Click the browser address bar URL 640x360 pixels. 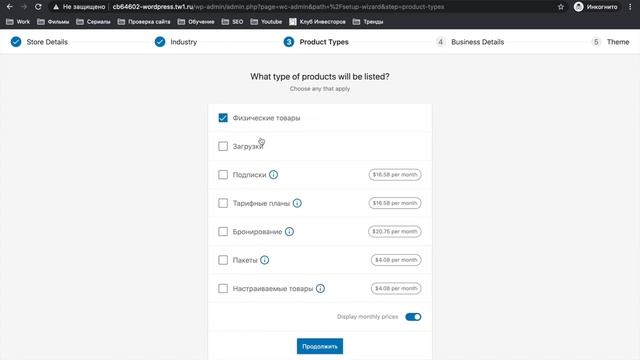pyautogui.click(x=278, y=7)
